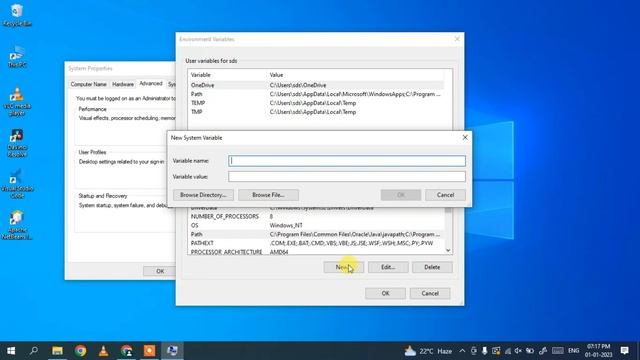Close the Environment Variables window
This screenshot has height=360, width=640.
(457, 39)
